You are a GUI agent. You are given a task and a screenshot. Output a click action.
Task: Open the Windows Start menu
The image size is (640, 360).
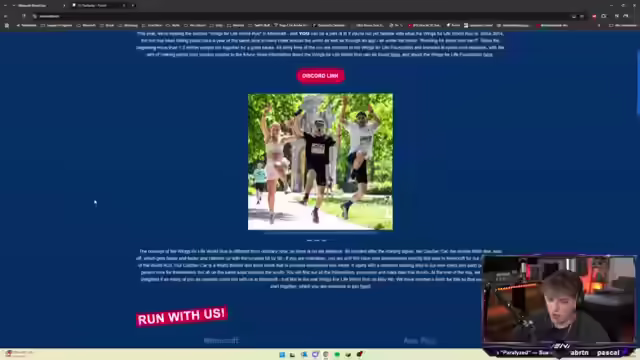(x=282, y=355)
